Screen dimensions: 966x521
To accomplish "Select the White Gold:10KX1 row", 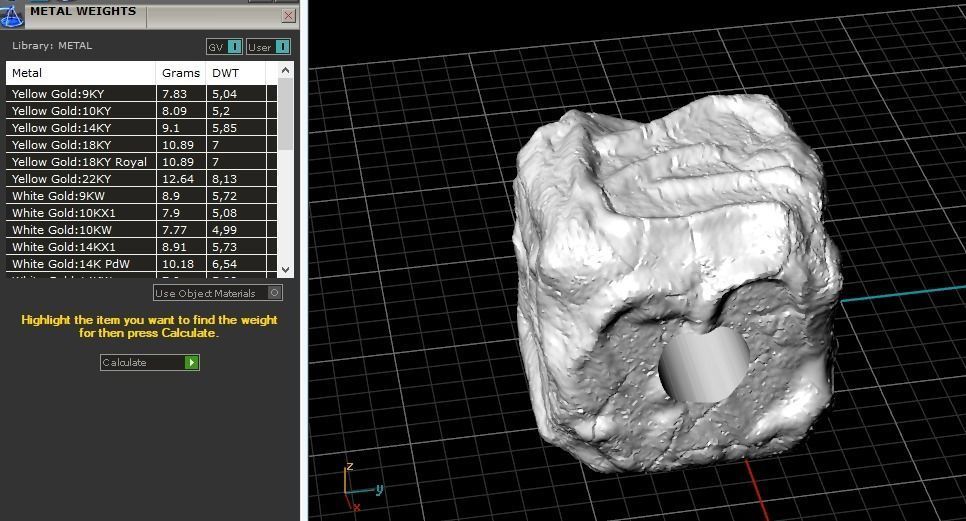I will click(x=142, y=213).
